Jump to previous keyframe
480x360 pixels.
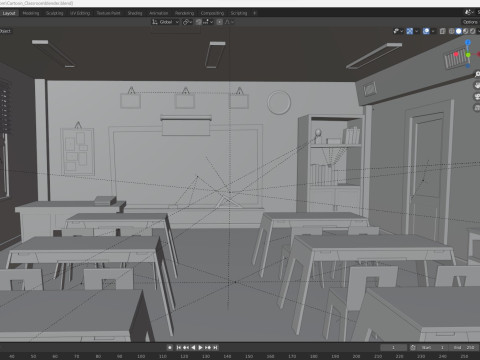tap(186, 347)
